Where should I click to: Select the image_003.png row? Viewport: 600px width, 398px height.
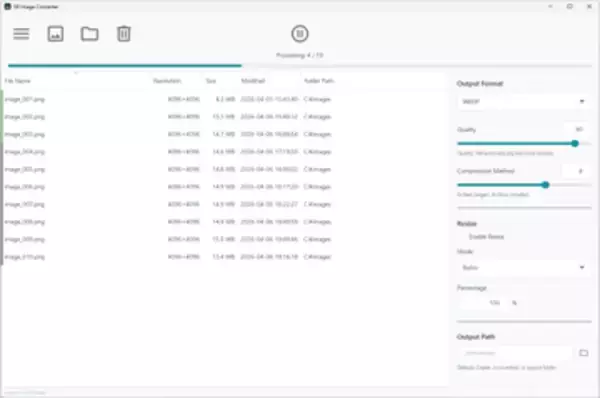(225, 134)
